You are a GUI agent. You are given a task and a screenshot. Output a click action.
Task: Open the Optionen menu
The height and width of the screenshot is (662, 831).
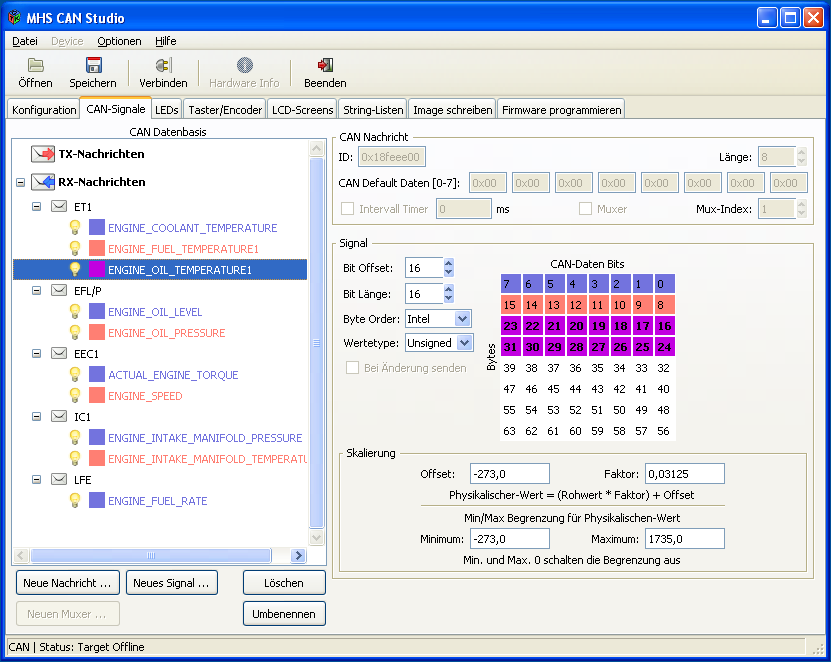pos(119,41)
